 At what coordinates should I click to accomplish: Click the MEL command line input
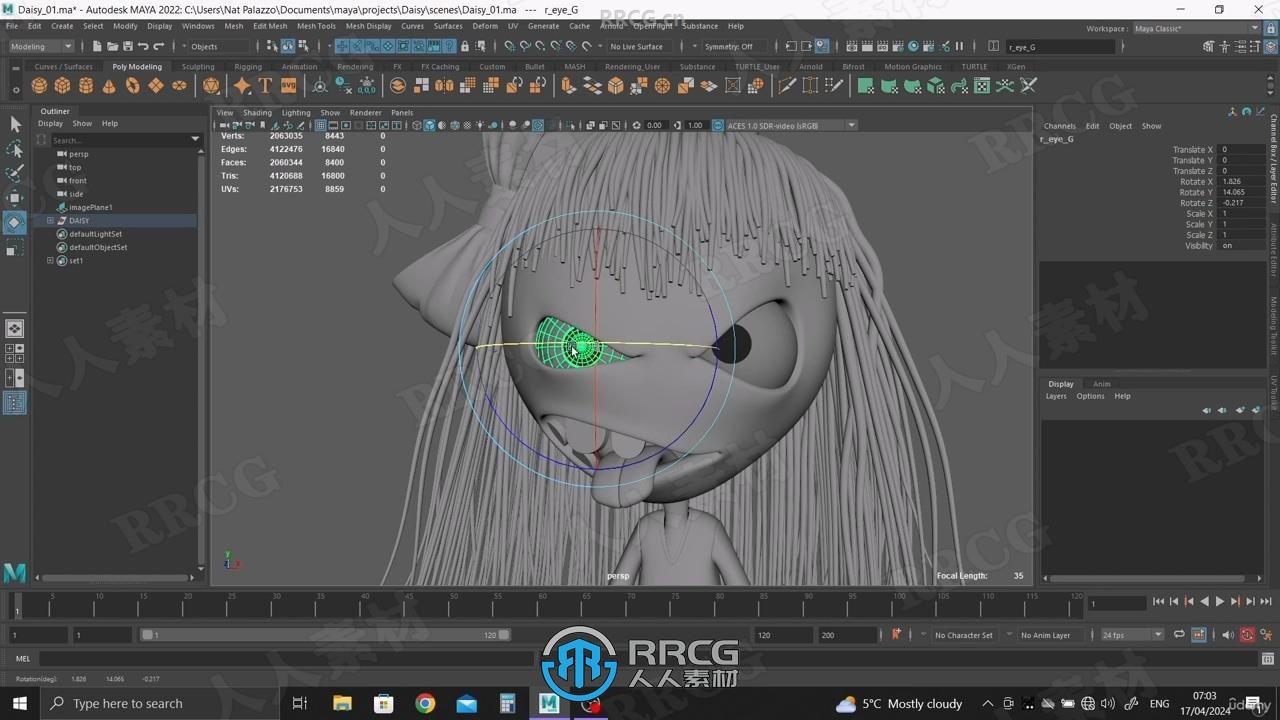pos(648,658)
